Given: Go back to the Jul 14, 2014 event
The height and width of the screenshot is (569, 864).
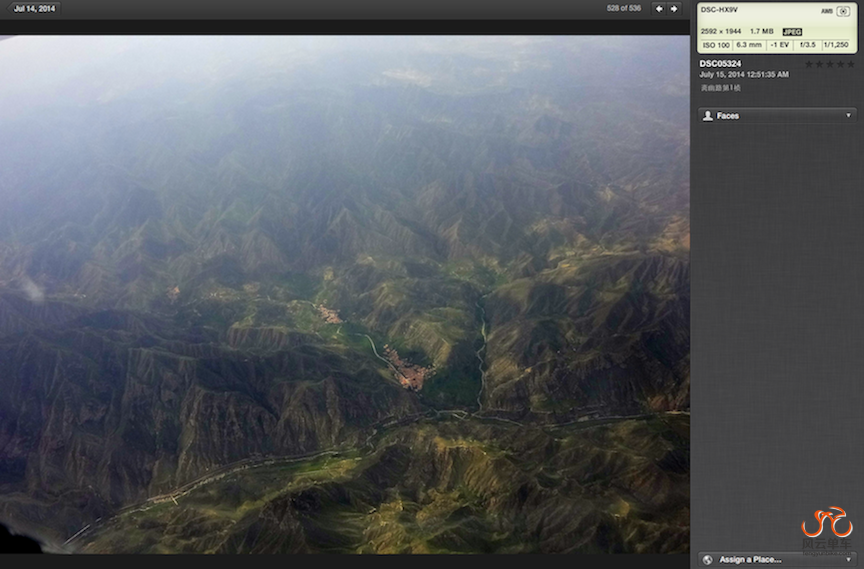Looking at the screenshot, I should coord(34,8).
